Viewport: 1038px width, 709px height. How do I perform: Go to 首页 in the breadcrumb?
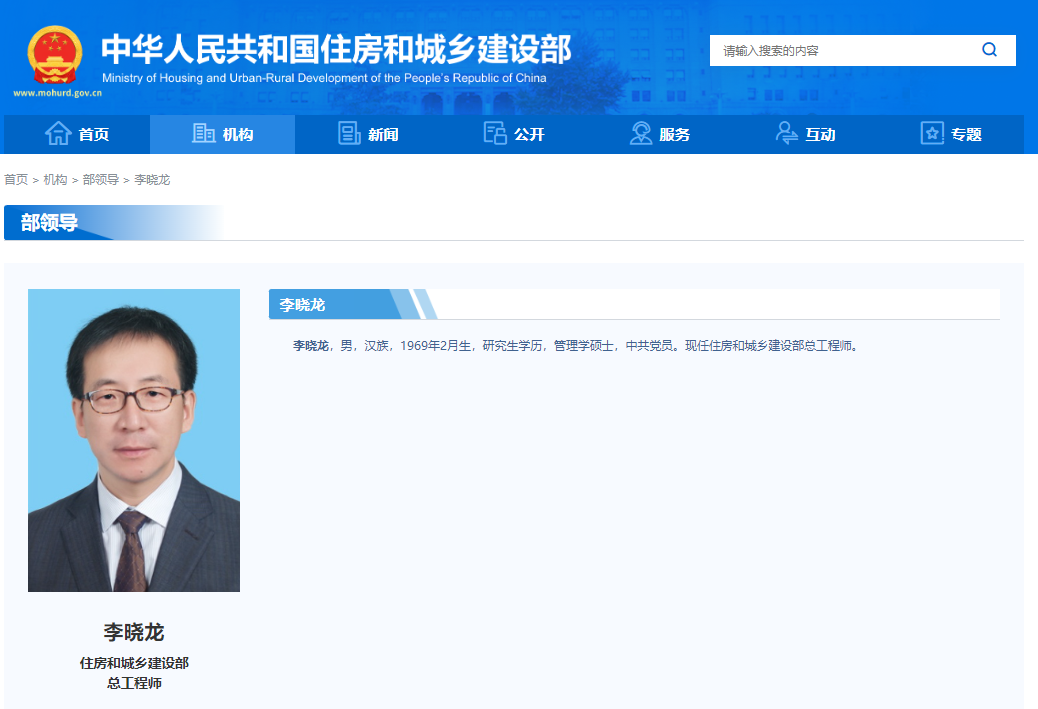coord(16,179)
